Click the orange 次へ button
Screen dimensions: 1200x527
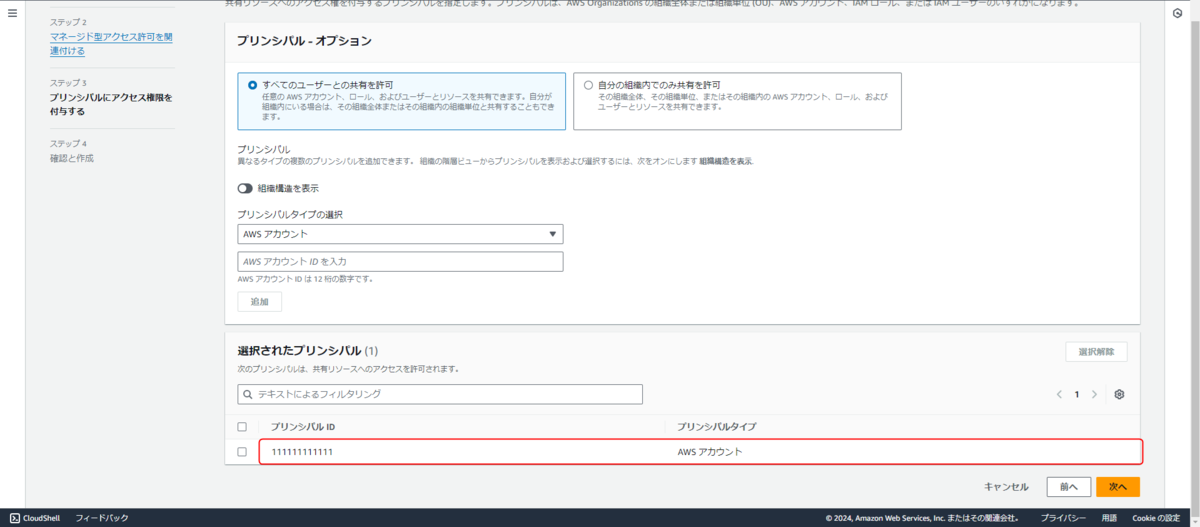point(1118,487)
